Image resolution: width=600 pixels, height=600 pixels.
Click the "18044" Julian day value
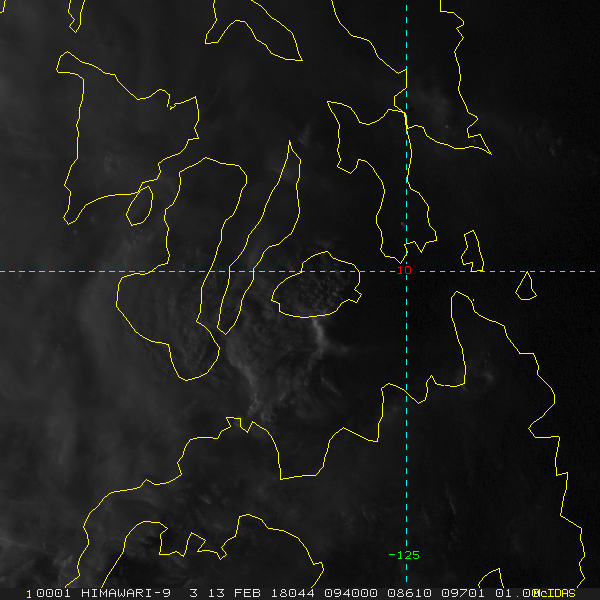[x=292, y=593]
